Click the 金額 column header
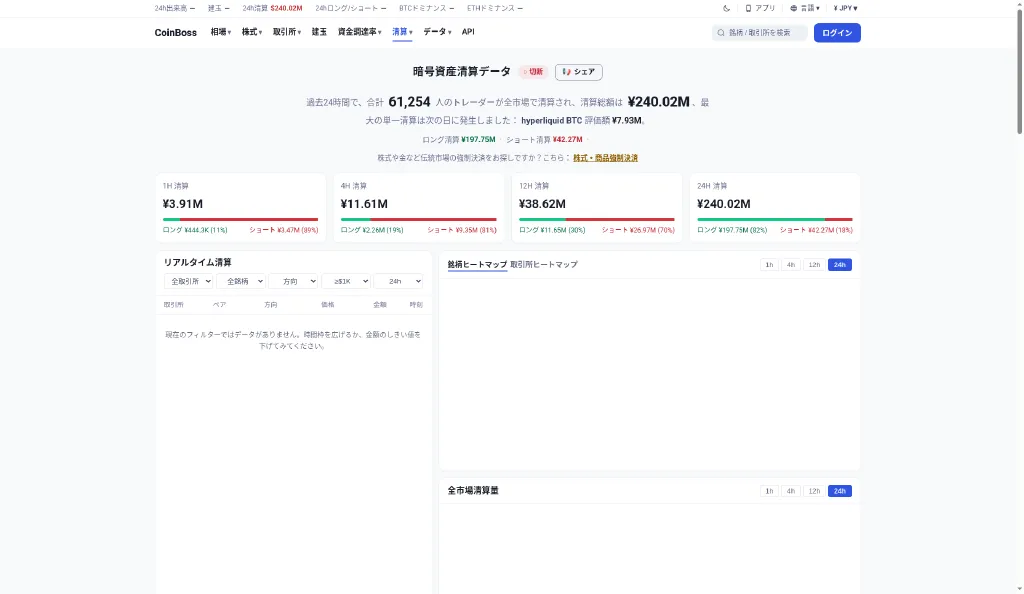The width and height of the screenshot is (1024, 594). pos(379,305)
